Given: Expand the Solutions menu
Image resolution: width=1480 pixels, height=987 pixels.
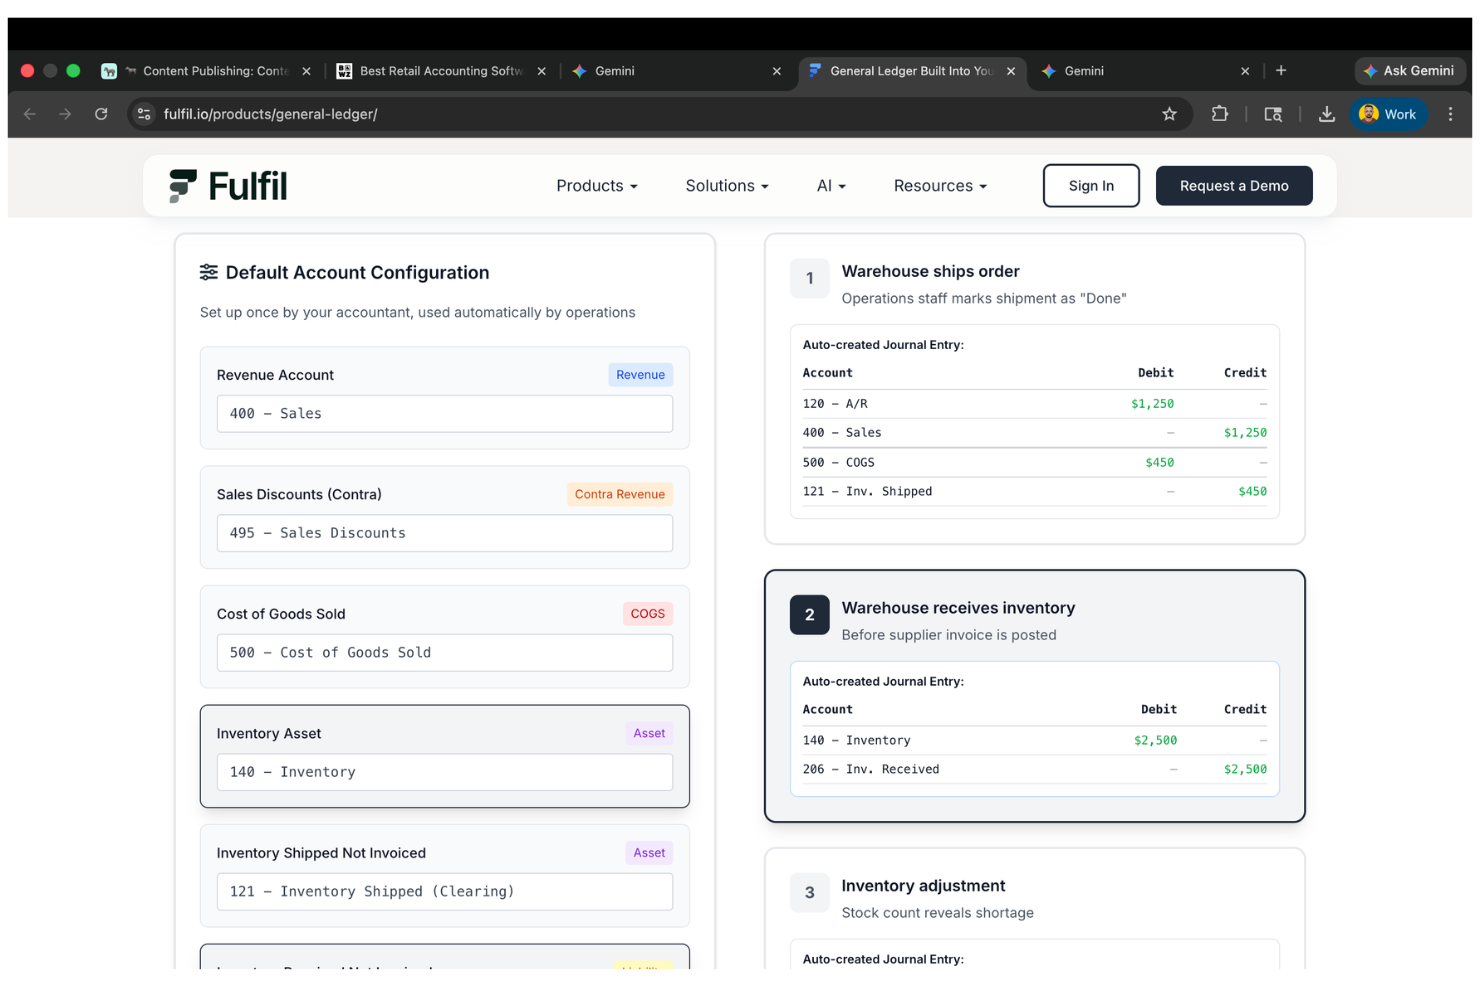Looking at the screenshot, I should point(726,185).
